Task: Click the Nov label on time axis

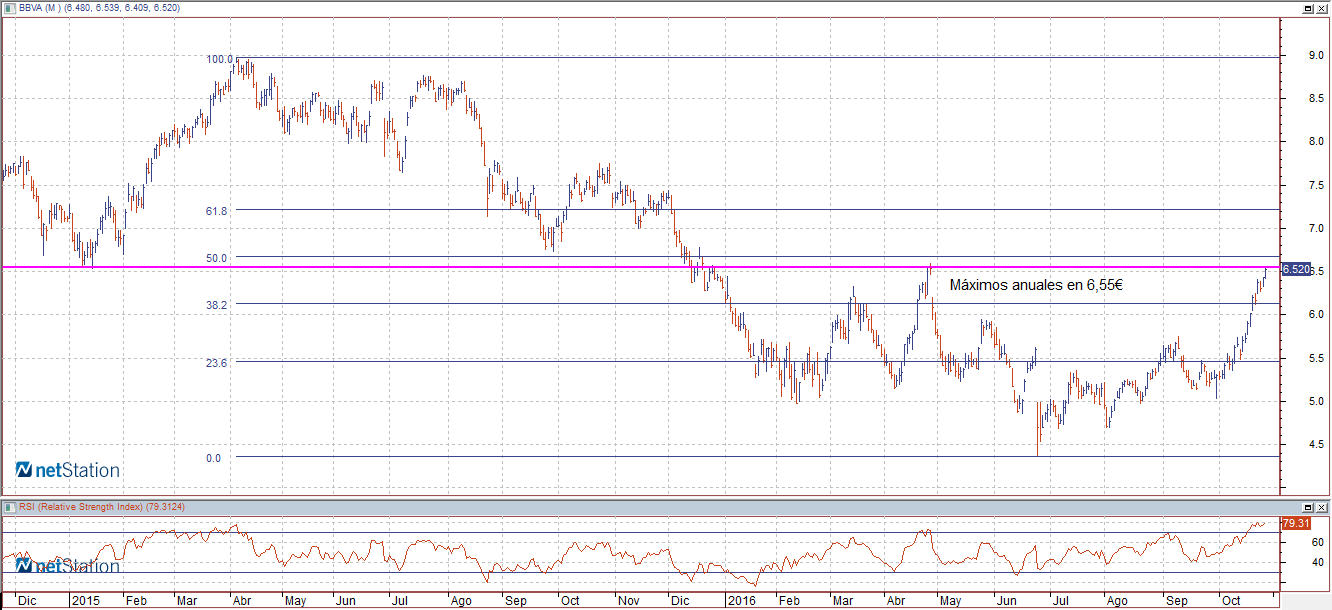Action: click(629, 601)
